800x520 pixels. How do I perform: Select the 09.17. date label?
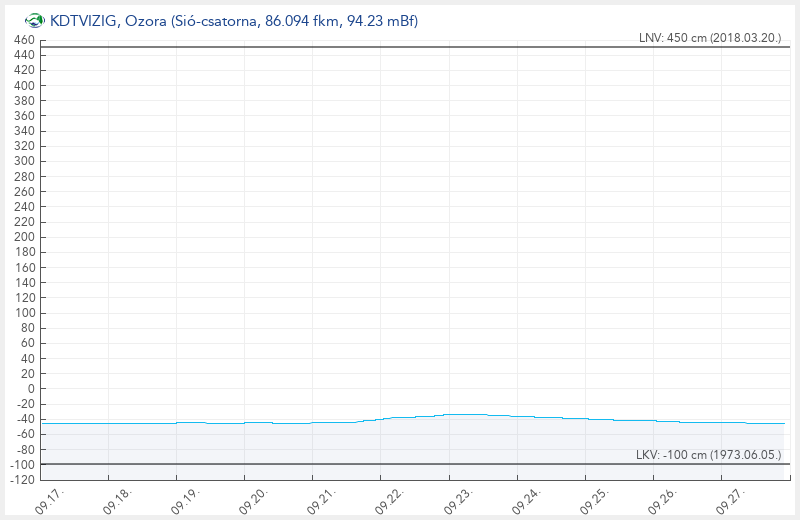(x=49, y=500)
